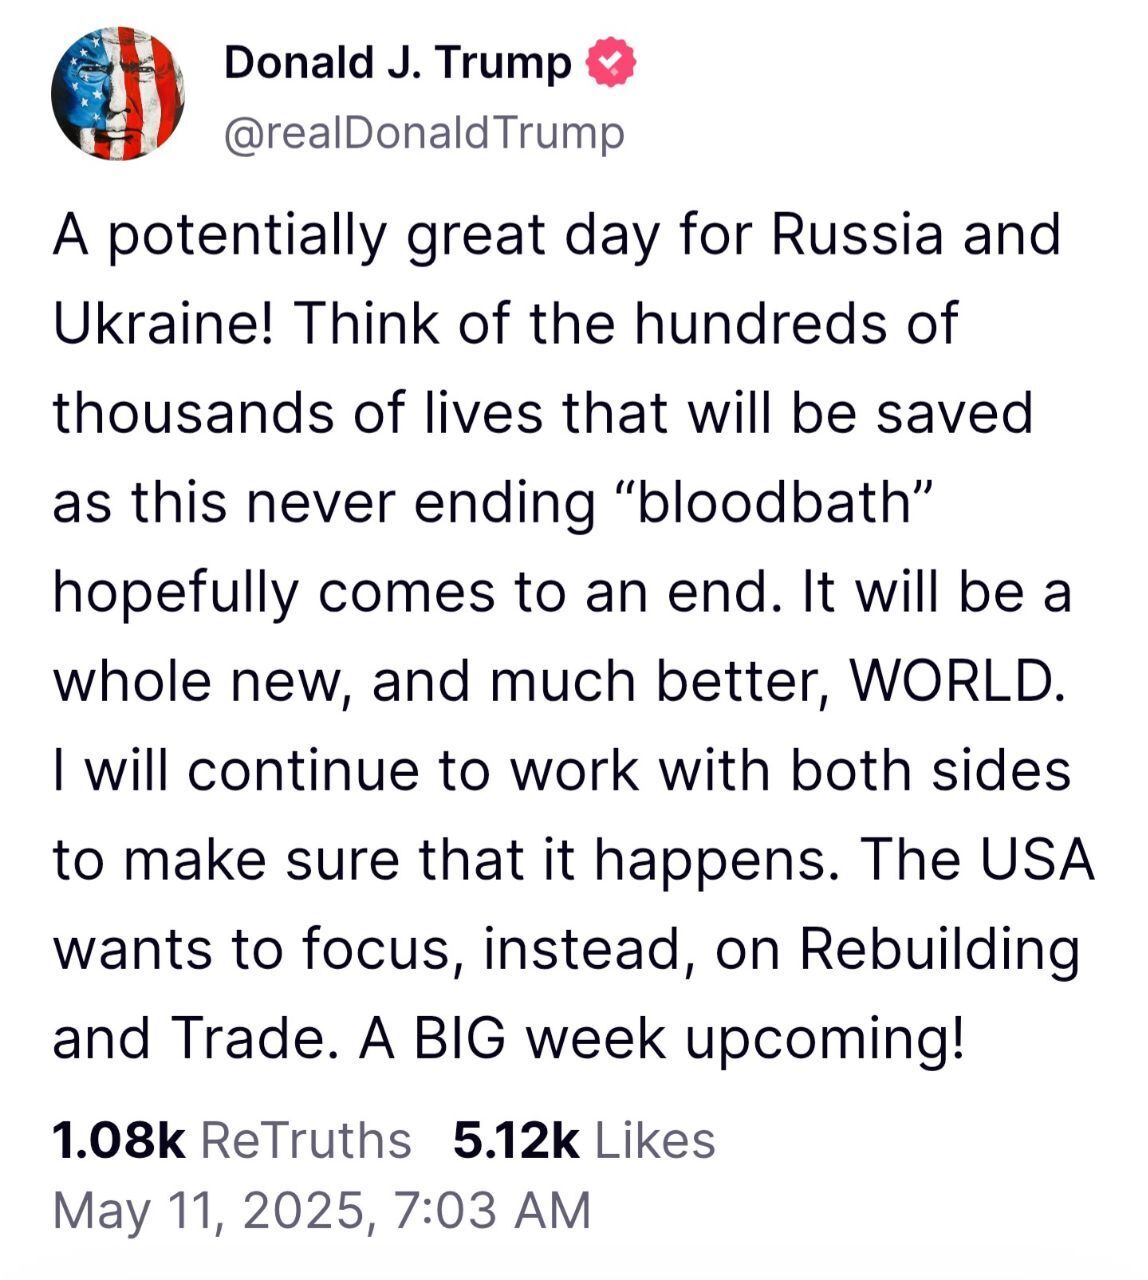Click the Donald J. Trump display name
The width and height of the screenshot is (1148, 1280).
(x=397, y=63)
